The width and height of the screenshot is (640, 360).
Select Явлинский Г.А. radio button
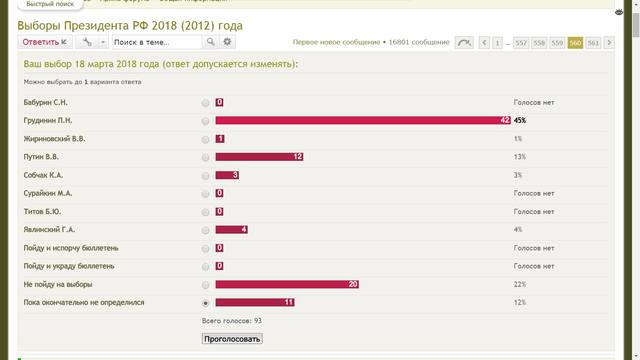pos(205,230)
